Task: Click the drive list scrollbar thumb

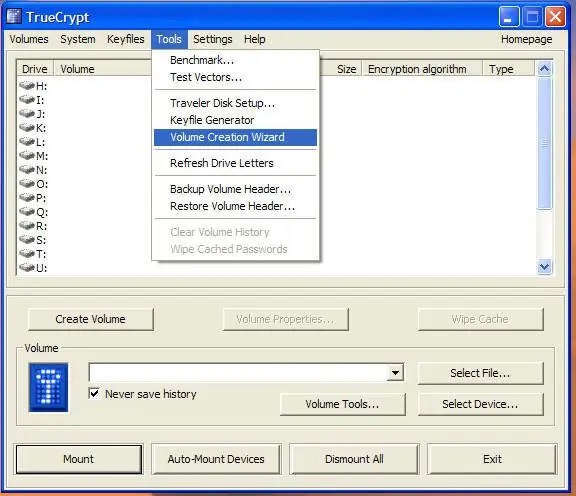Action: click(544, 143)
